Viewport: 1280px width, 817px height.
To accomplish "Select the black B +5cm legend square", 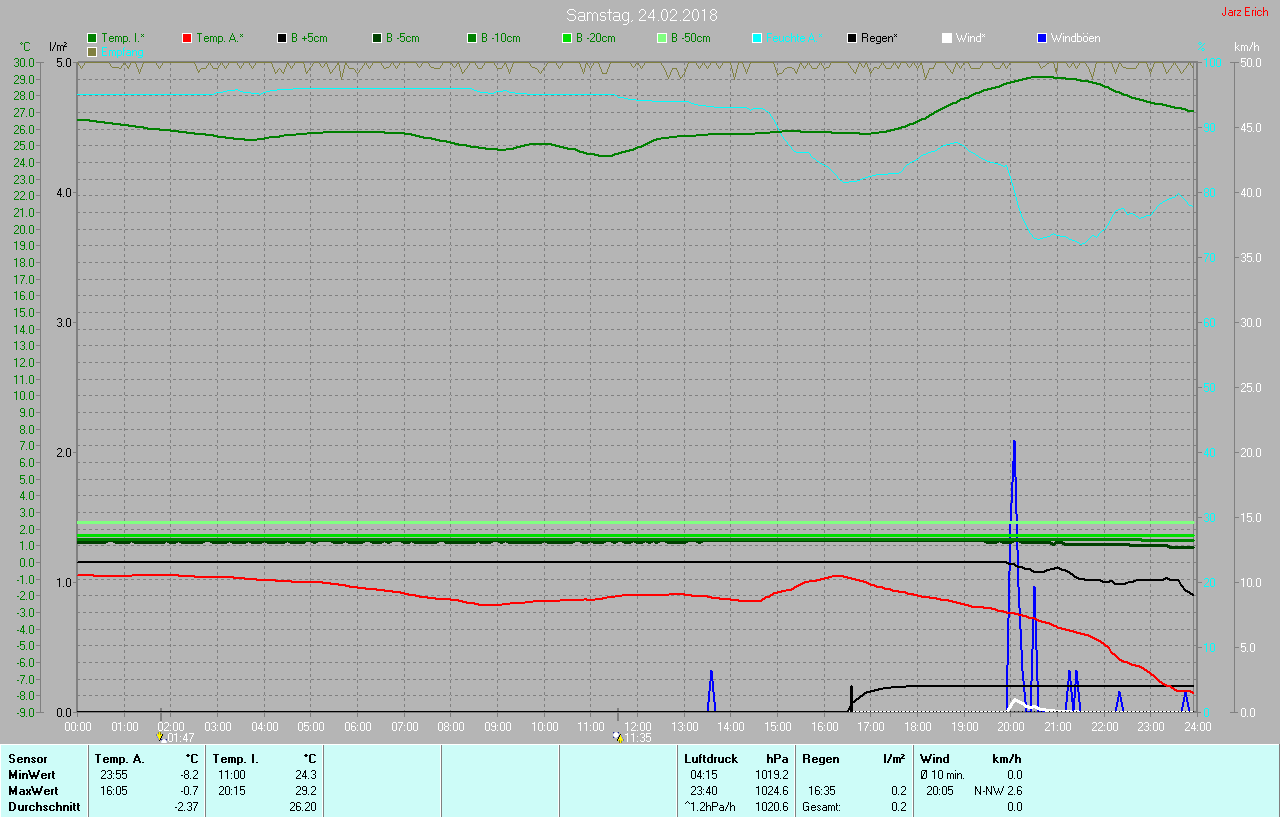I will [283, 38].
